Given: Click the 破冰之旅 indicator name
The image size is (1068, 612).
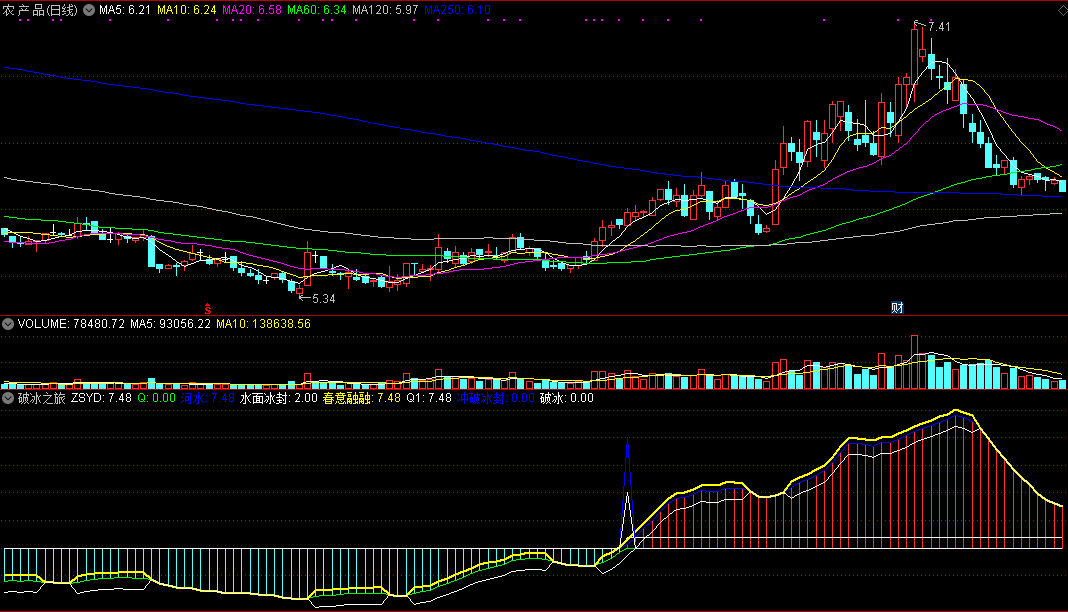Looking at the screenshot, I should click(x=42, y=398).
